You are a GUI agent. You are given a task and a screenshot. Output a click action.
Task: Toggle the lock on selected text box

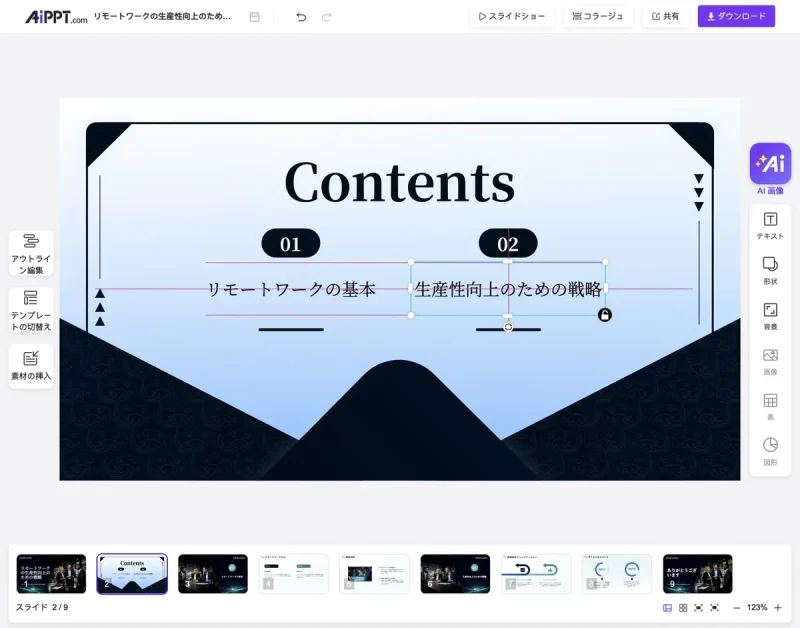tap(605, 315)
